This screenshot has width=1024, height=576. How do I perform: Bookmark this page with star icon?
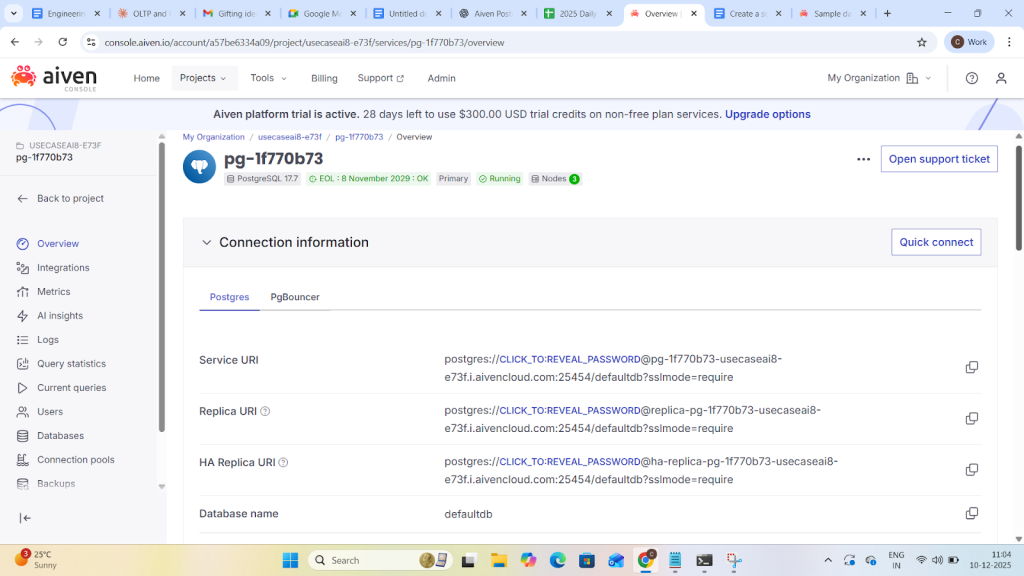pyautogui.click(x=921, y=42)
